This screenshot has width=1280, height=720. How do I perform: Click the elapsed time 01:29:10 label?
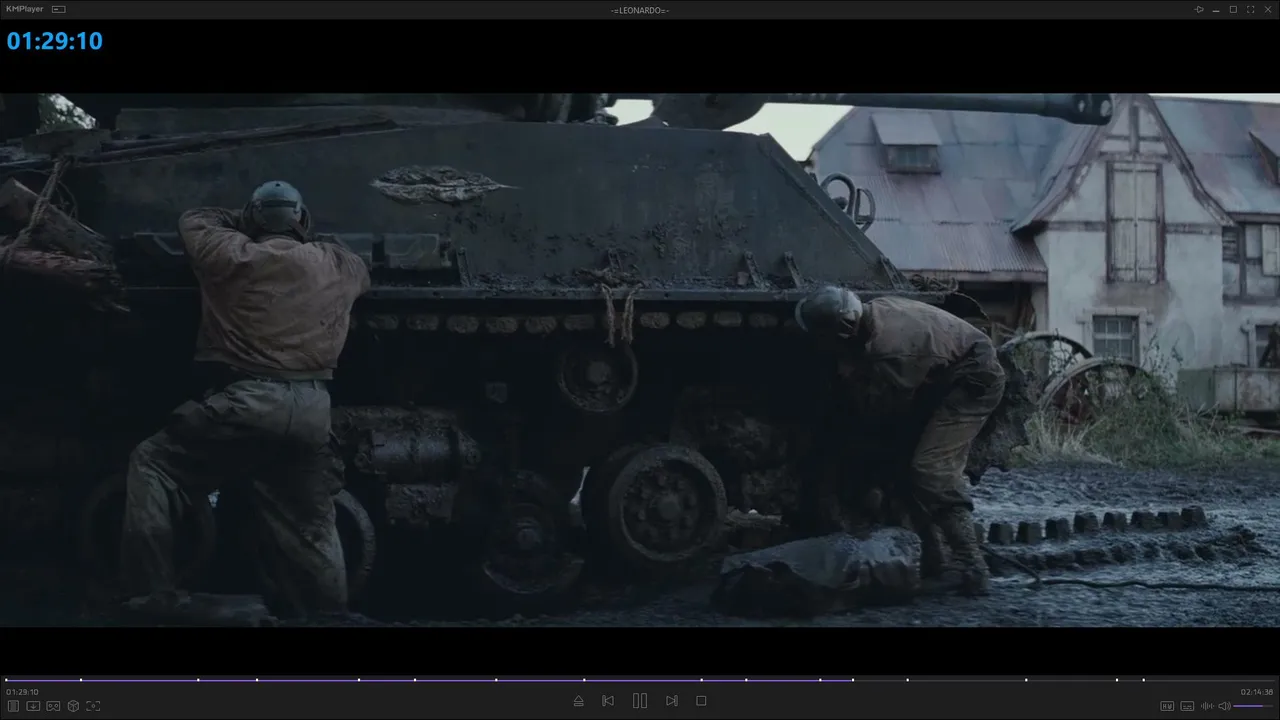pos(22,692)
